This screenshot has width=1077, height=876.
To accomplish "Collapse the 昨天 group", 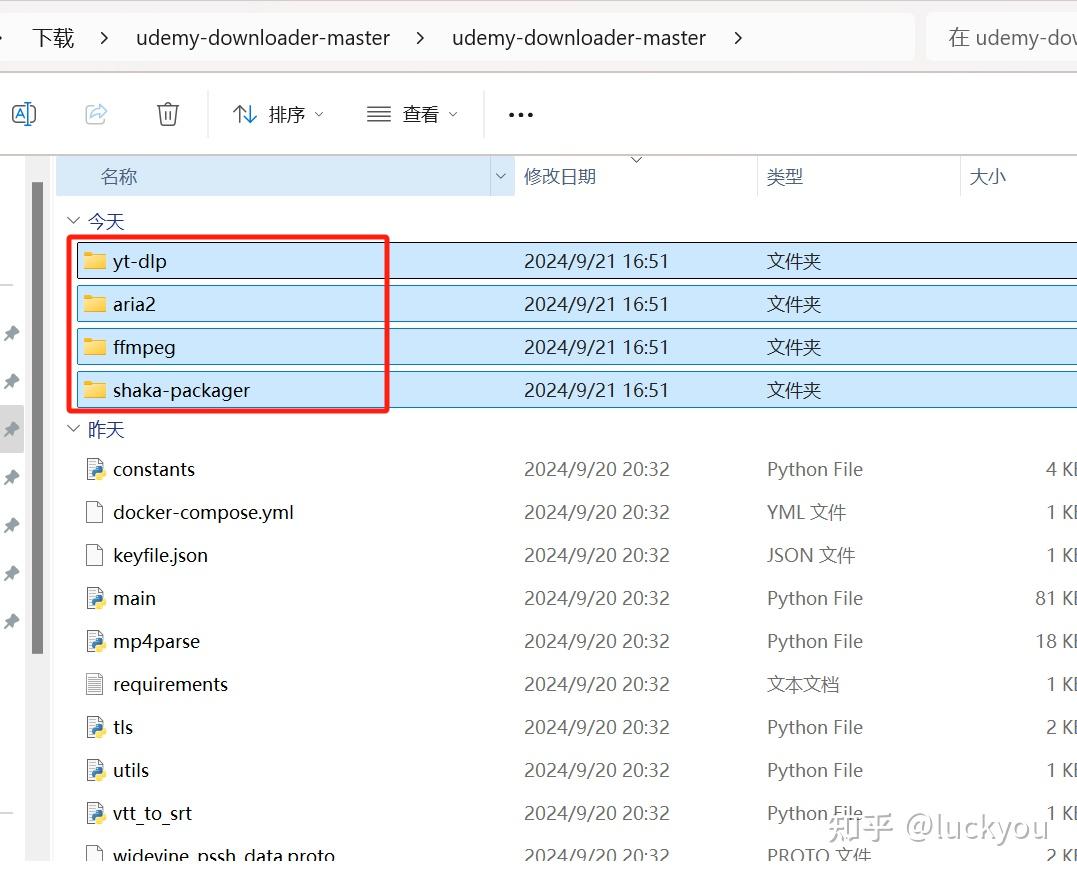I will tap(72, 429).
